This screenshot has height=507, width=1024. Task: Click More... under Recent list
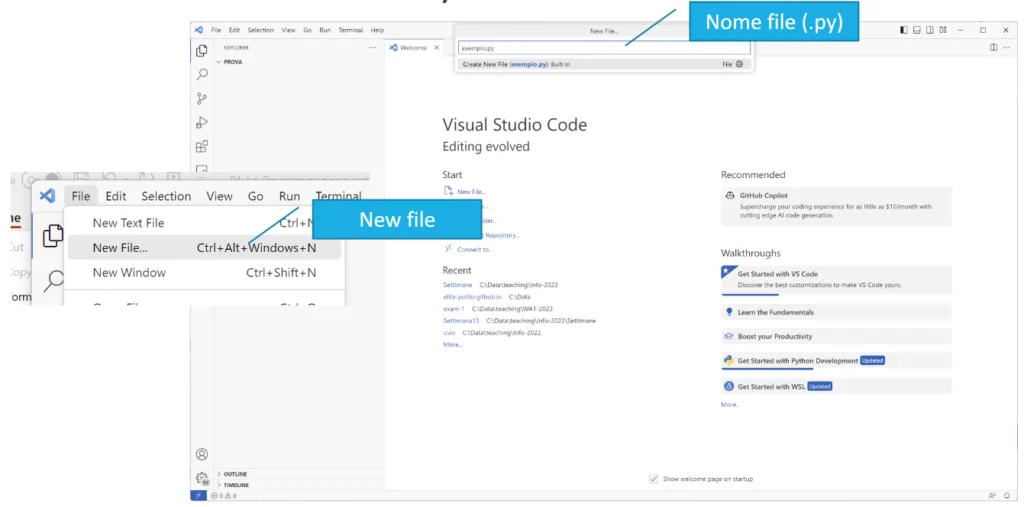(453, 344)
